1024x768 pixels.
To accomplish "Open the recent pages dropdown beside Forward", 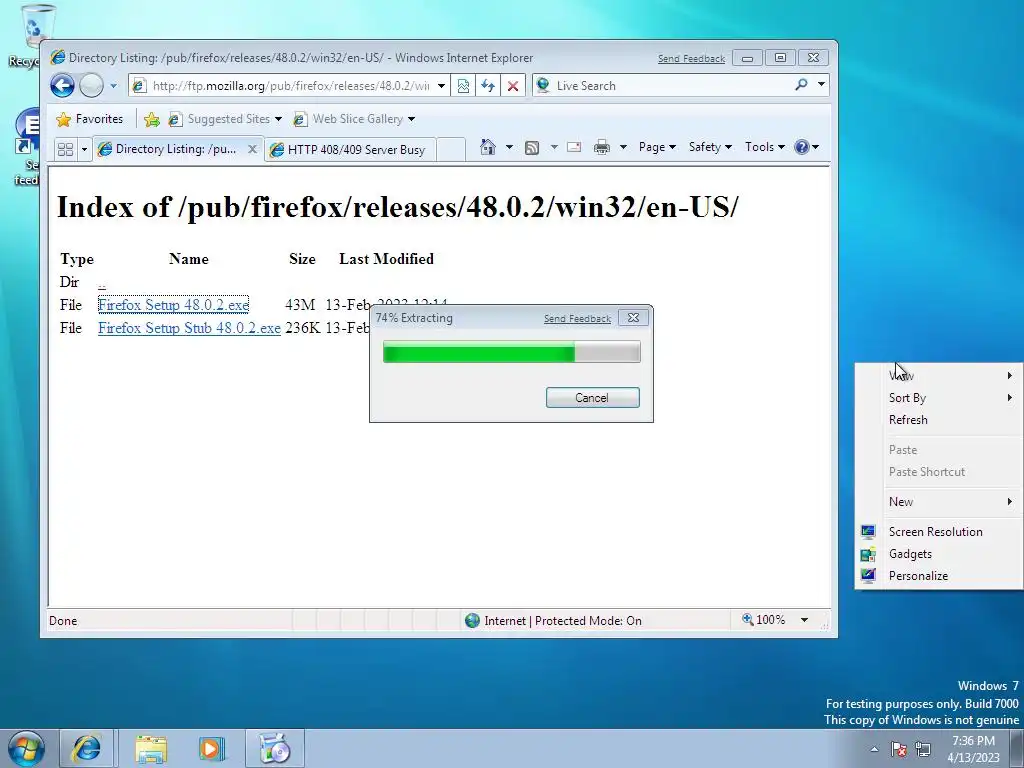I will click(x=113, y=86).
